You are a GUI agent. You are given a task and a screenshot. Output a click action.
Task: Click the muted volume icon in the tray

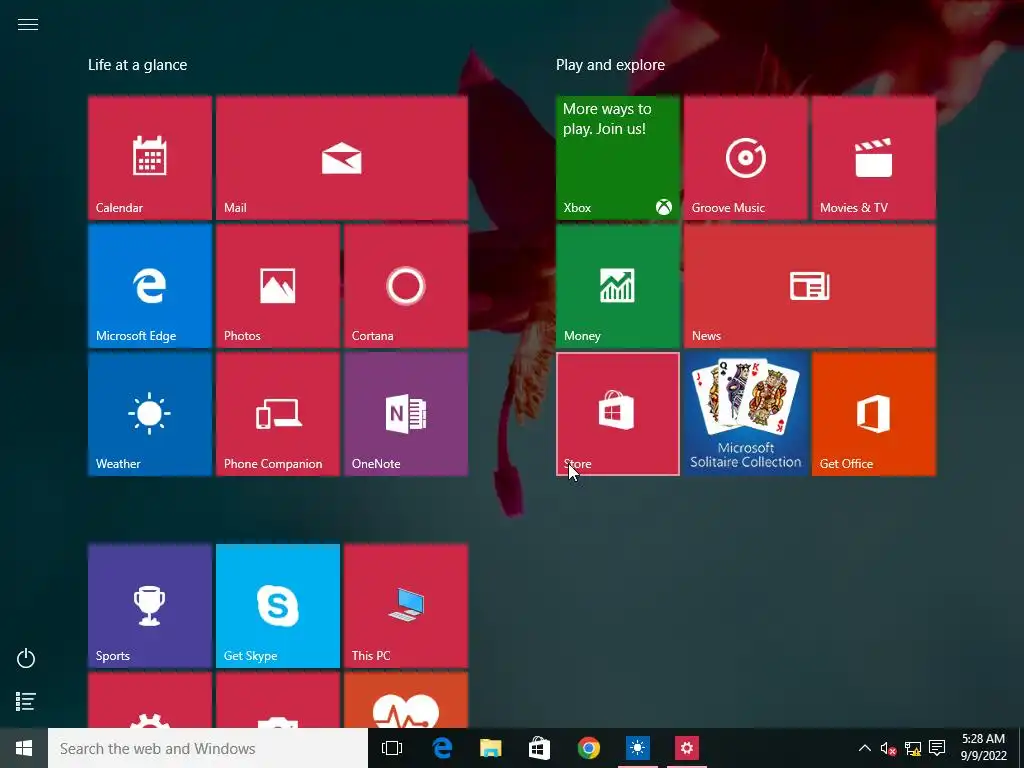click(x=888, y=748)
